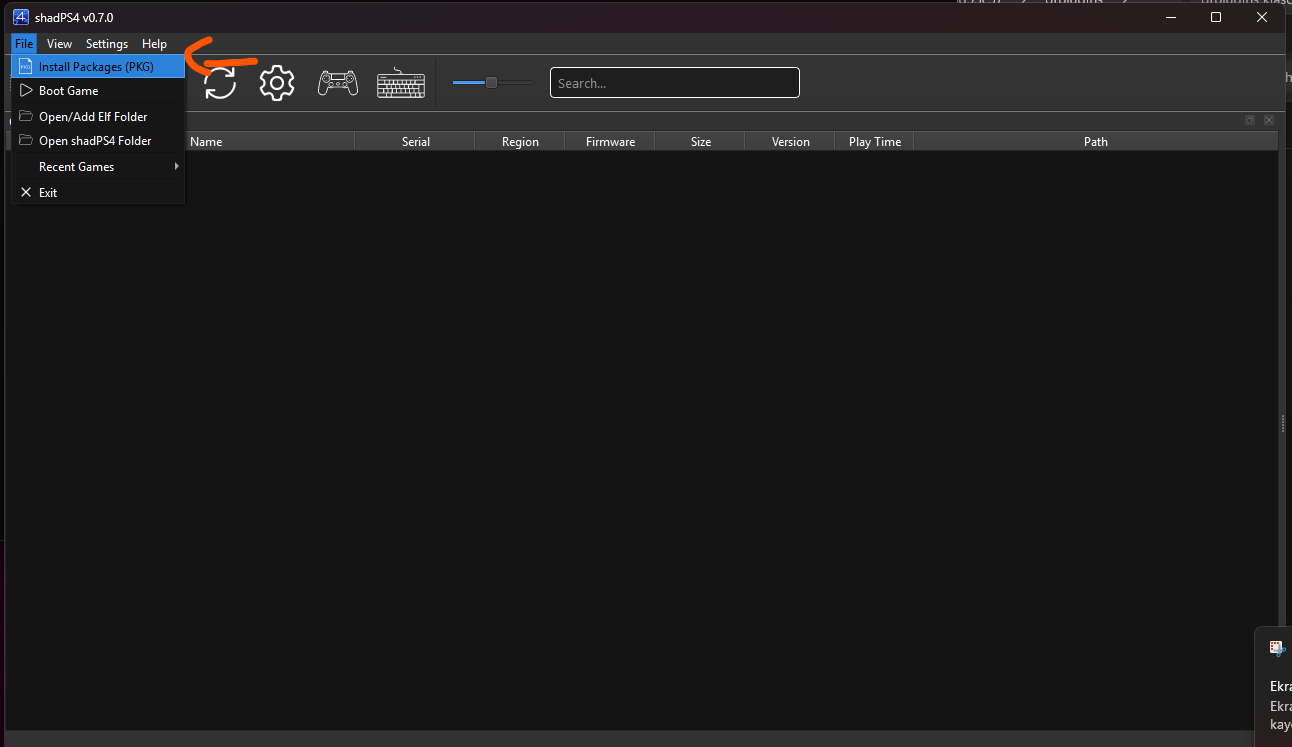Focus the Search input field
This screenshot has height=747, width=1292.
[x=675, y=83]
